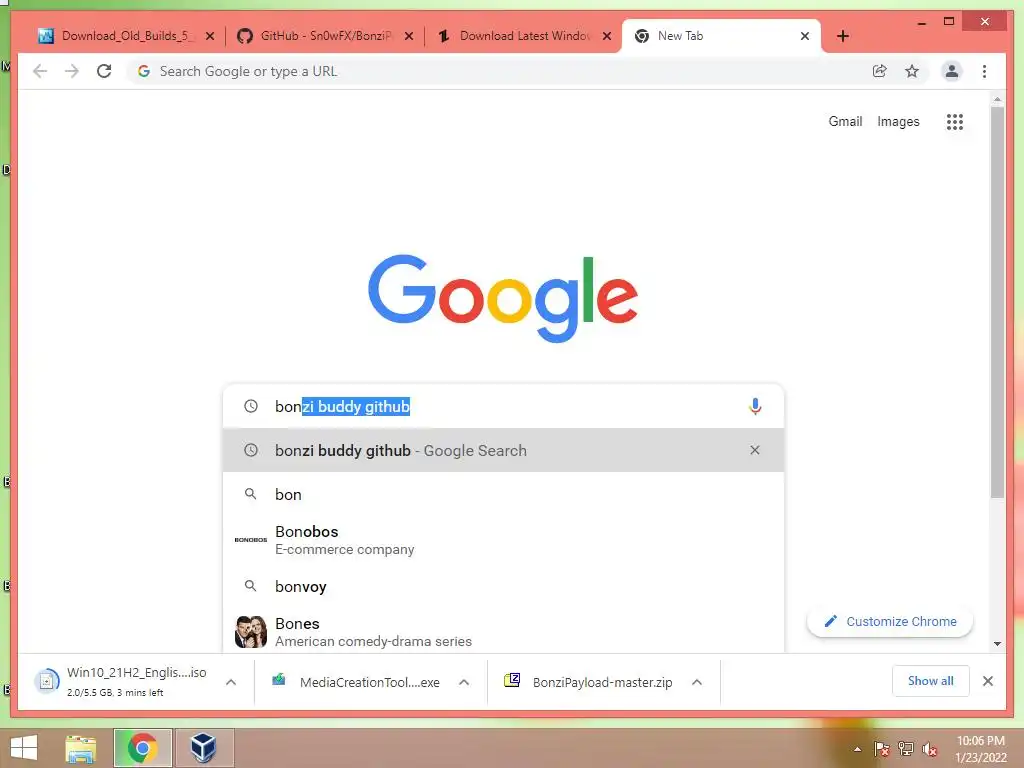Click the Chrome taskbar icon
This screenshot has height=768, width=1024.
(x=142, y=748)
